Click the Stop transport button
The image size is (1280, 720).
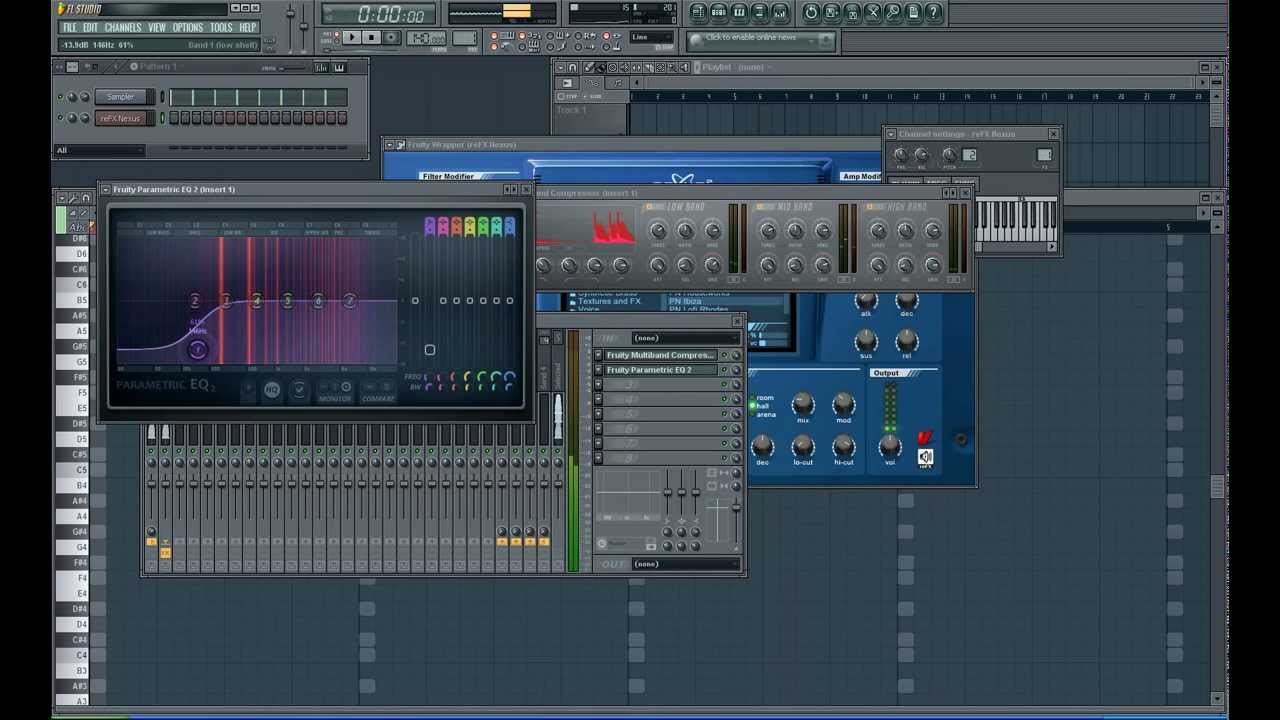pos(371,38)
